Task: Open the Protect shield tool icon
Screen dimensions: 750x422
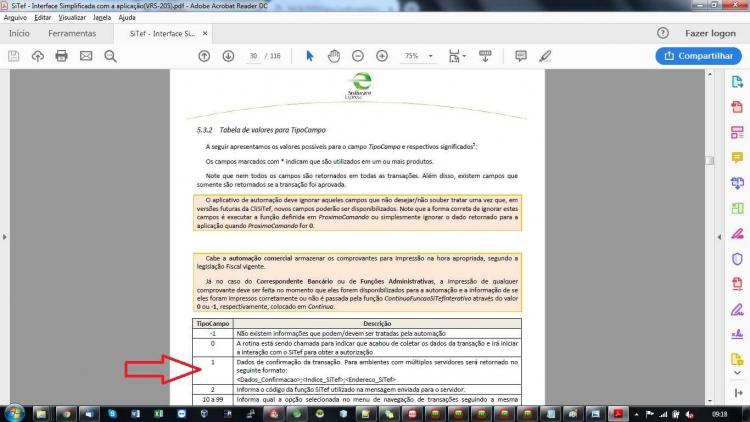Action: click(737, 259)
